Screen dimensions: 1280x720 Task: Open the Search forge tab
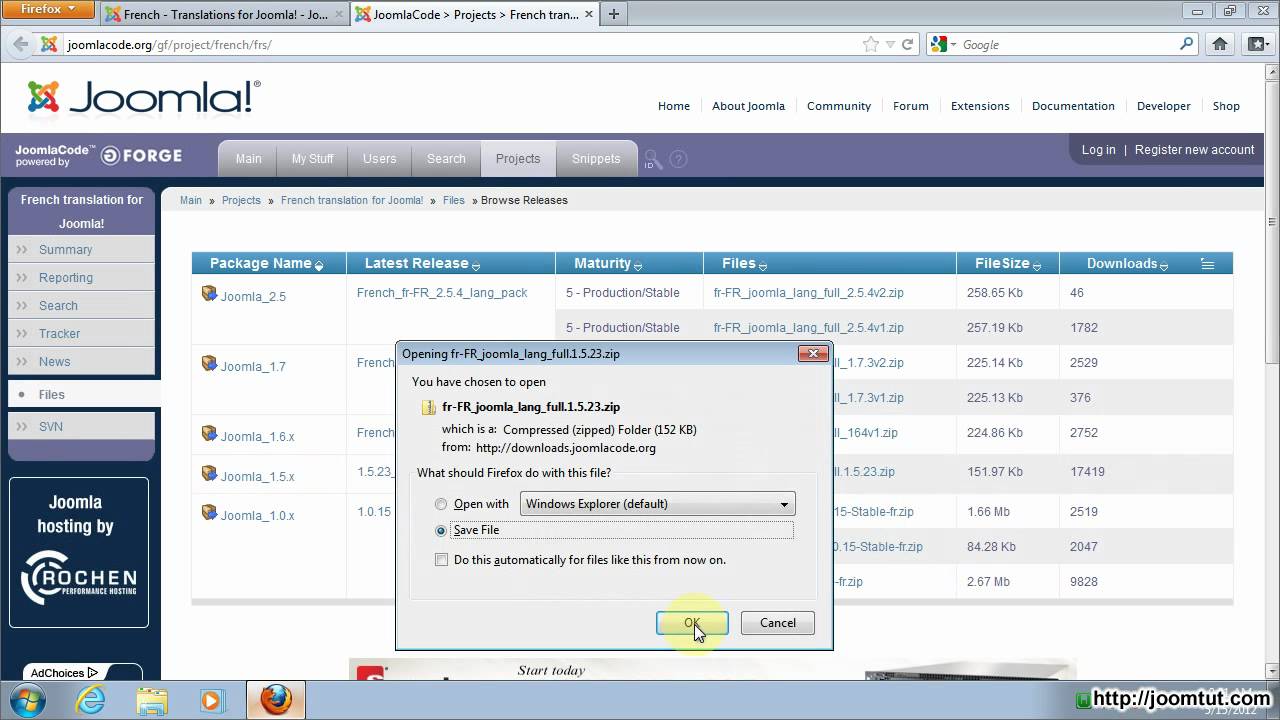[446, 159]
